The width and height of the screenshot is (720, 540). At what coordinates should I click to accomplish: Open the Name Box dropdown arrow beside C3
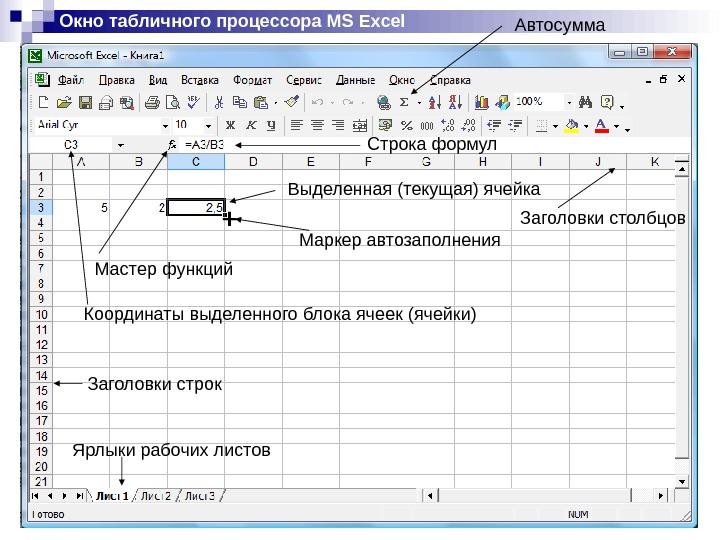tap(120, 146)
